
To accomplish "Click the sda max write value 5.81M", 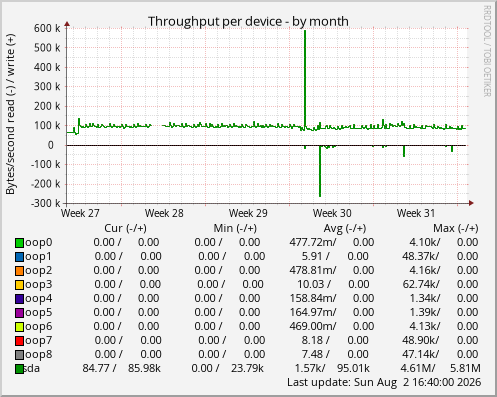I will [x=465, y=368].
